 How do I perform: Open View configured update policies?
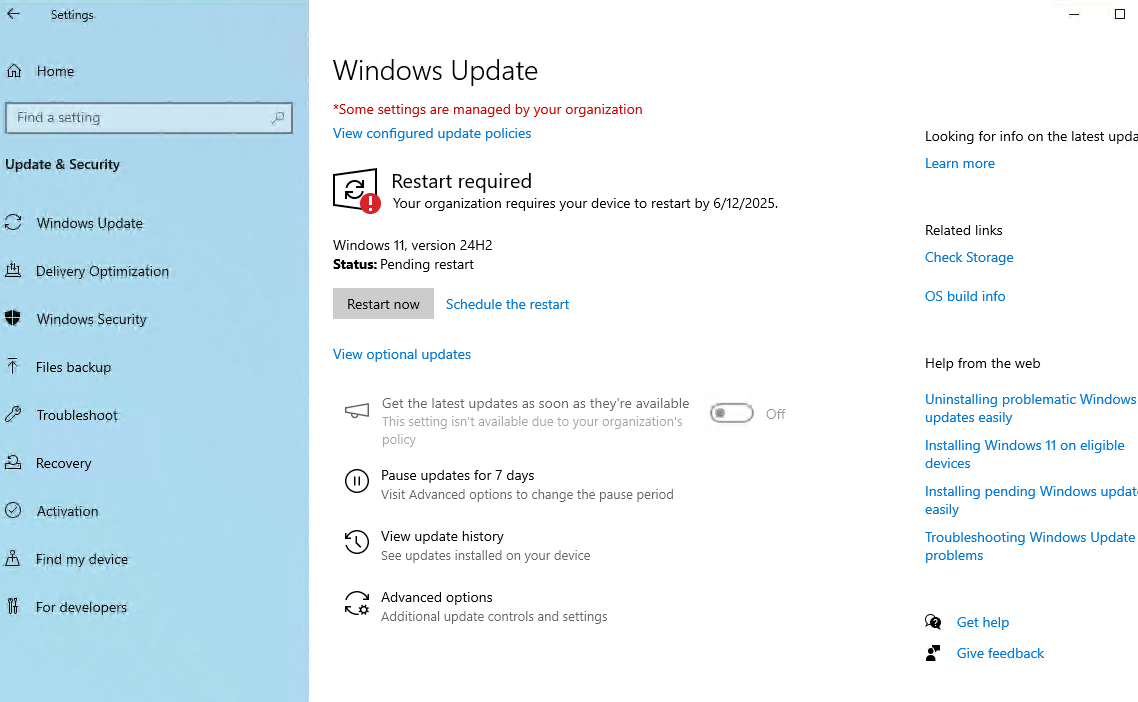point(432,133)
